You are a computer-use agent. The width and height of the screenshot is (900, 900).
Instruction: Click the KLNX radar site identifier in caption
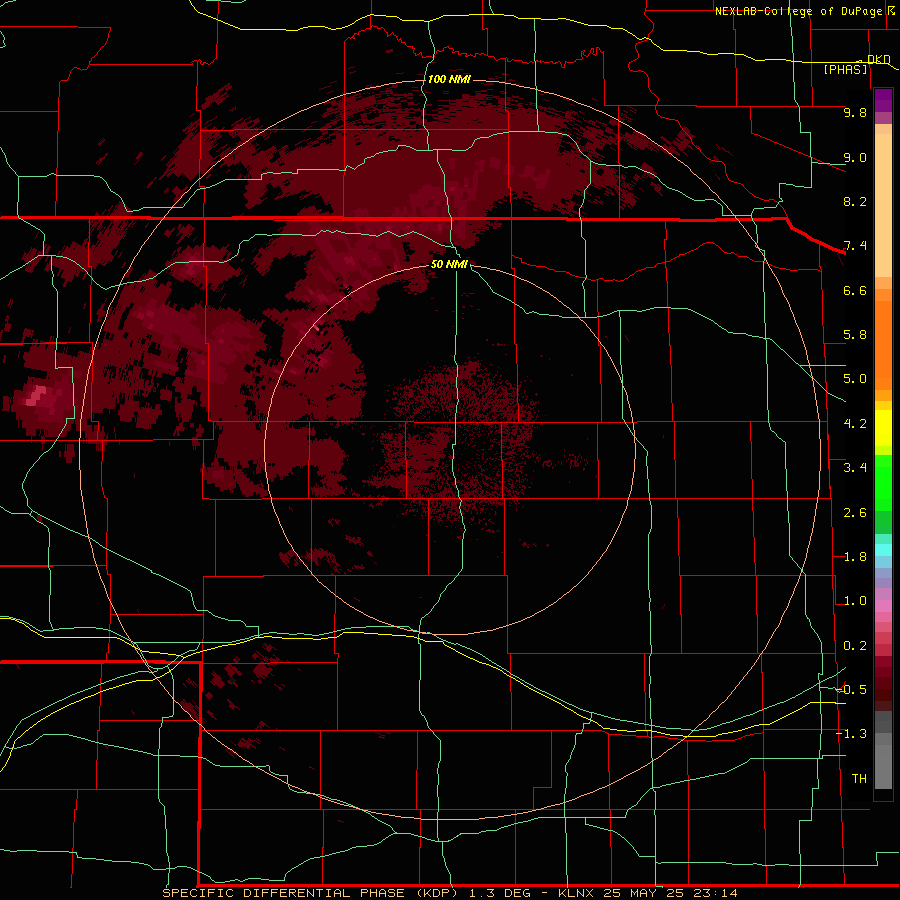pos(577,893)
